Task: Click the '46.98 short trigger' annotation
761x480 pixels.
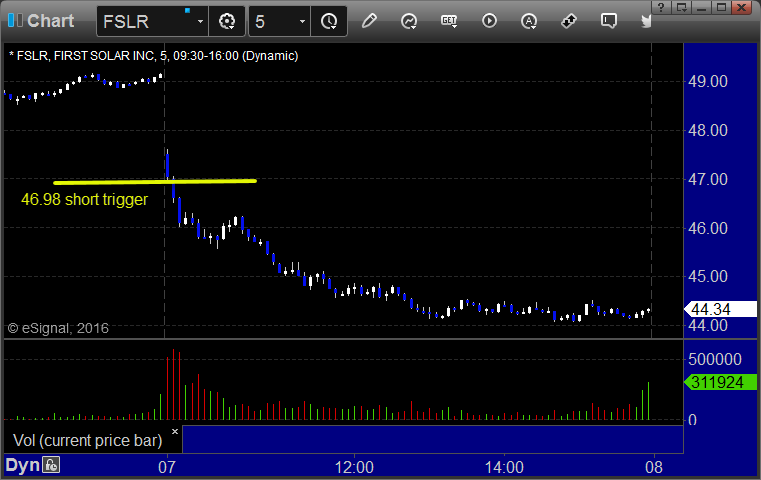Action: tap(84, 199)
